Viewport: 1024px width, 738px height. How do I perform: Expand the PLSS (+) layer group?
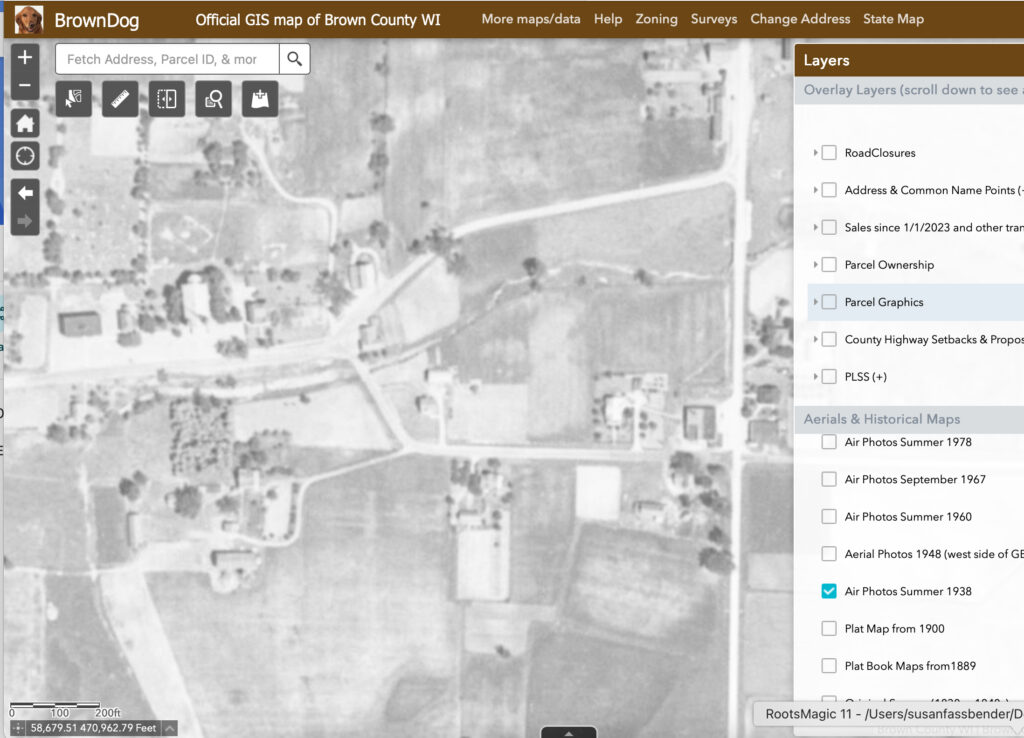coord(816,377)
